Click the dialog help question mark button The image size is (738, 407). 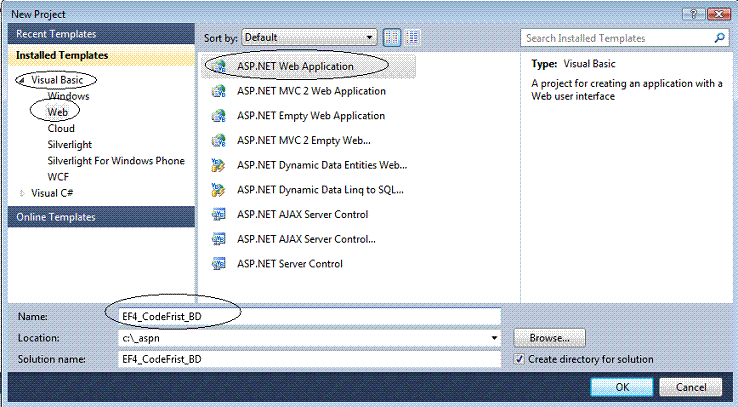[694, 14]
